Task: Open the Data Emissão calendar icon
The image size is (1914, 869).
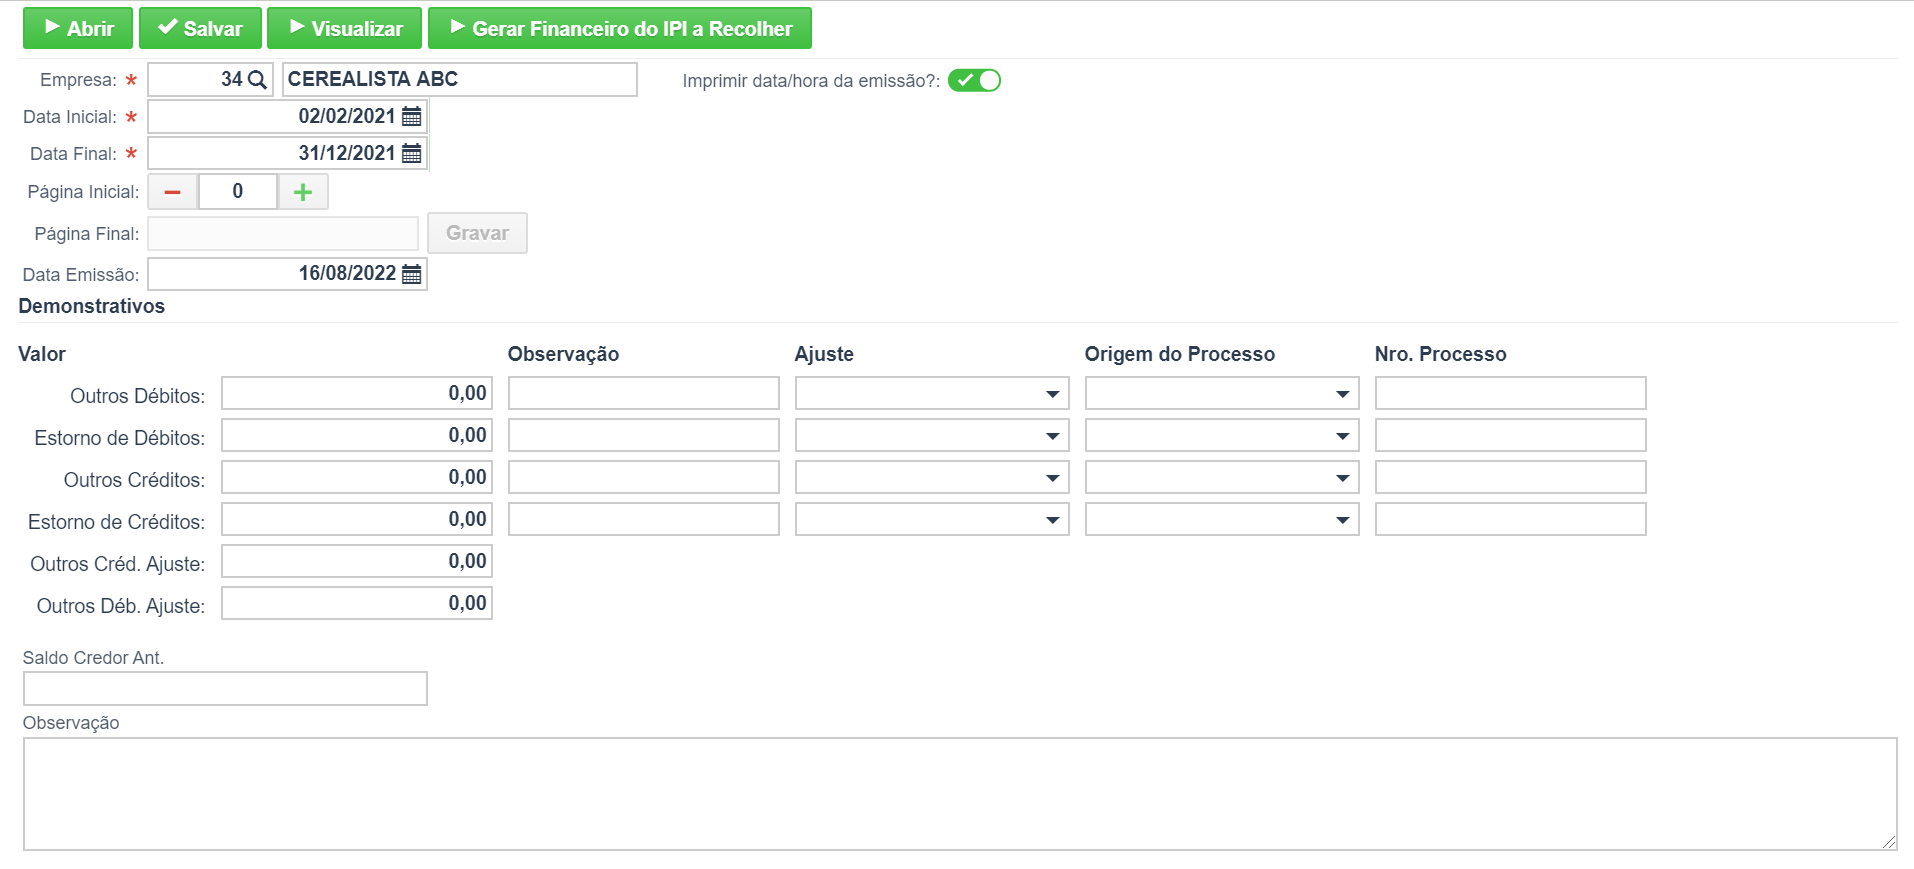Action: pyautogui.click(x=411, y=274)
